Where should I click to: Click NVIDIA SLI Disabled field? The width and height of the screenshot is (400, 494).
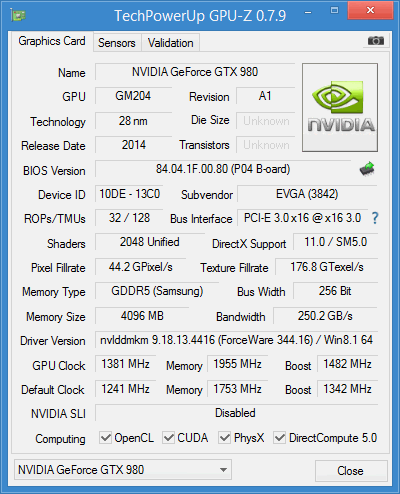pos(236,413)
